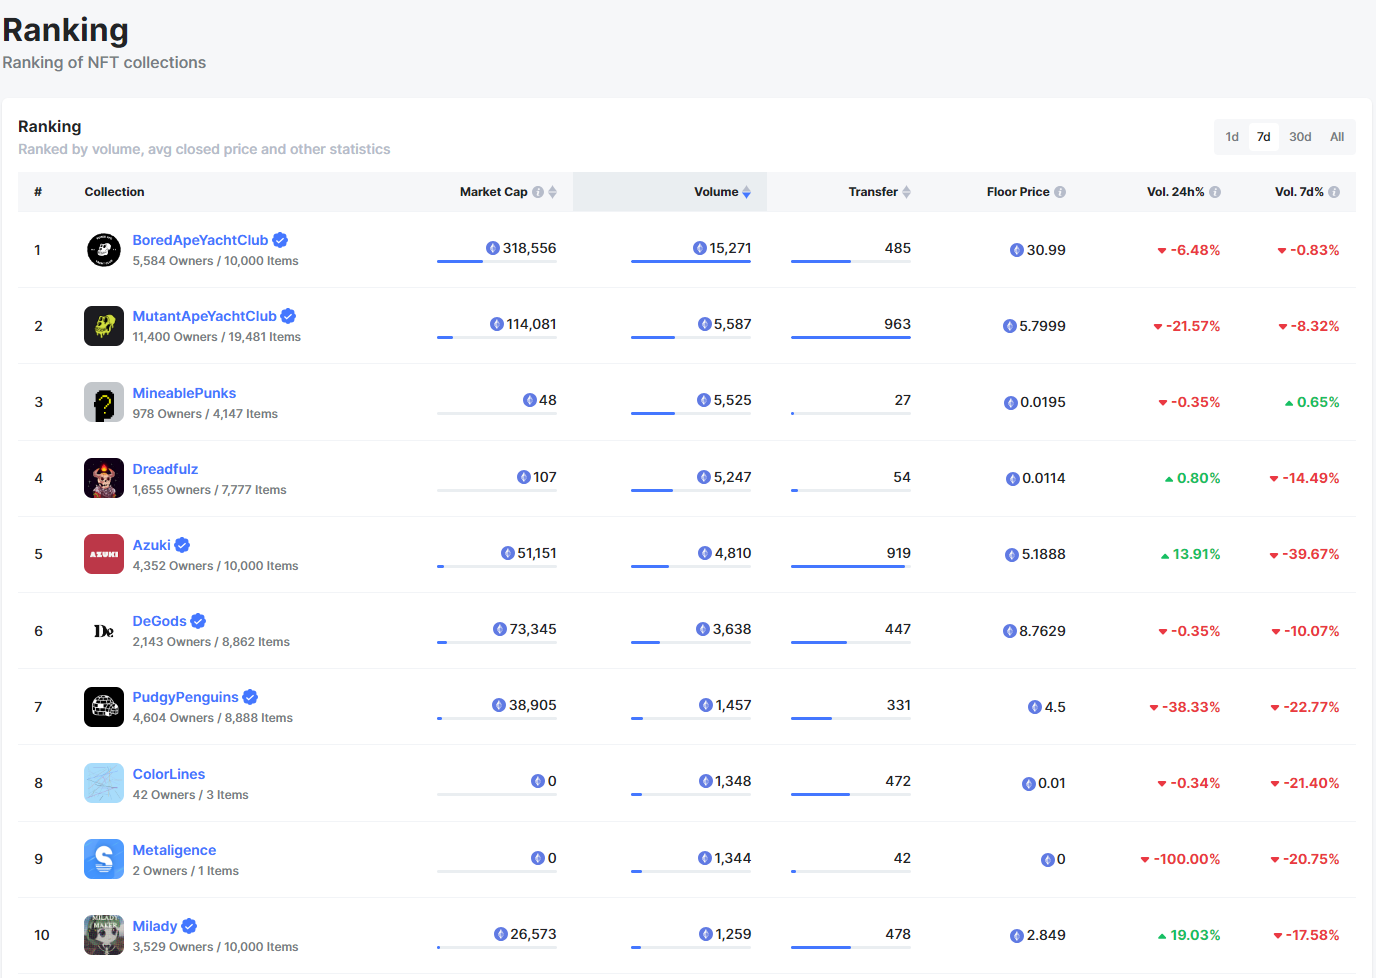Click Milady verified badge icon
The width and height of the screenshot is (1376, 978).
(x=189, y=926)
